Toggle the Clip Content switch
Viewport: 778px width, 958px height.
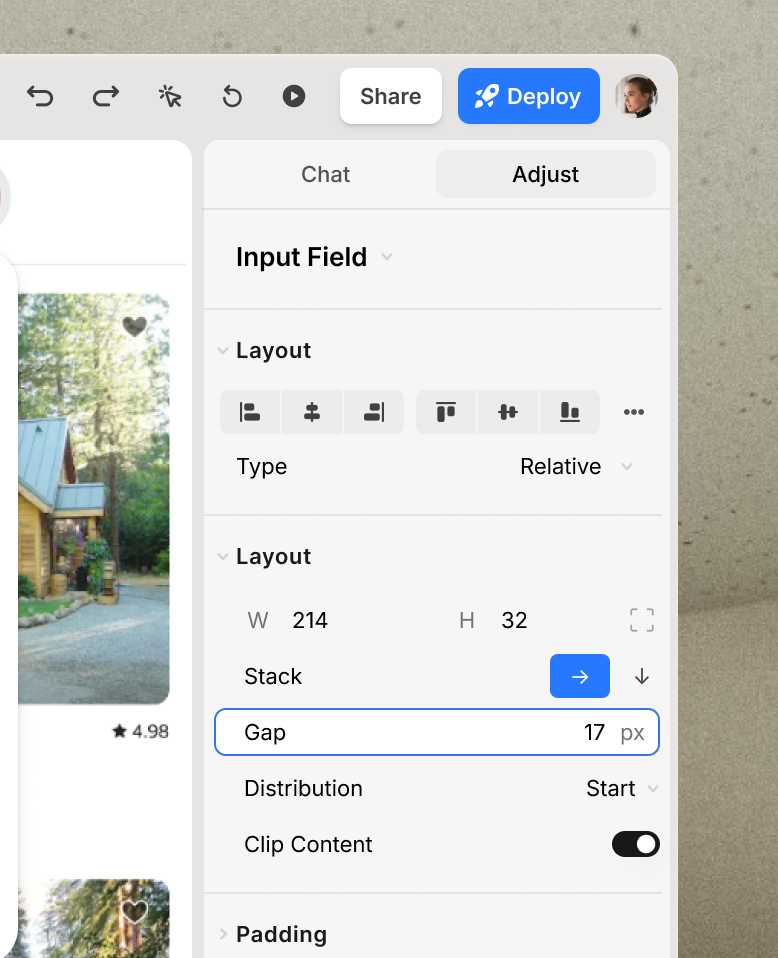(x=635, y=844)
